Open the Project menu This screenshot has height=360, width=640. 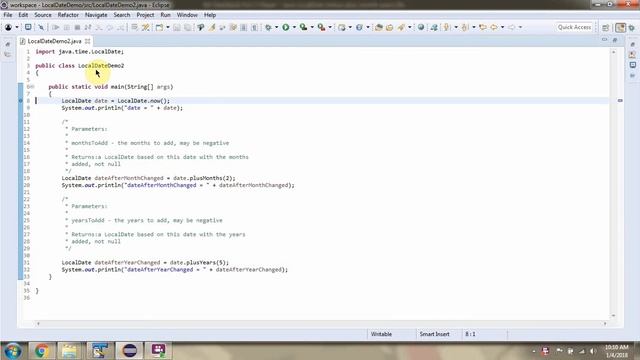click(x=145, y=15)
